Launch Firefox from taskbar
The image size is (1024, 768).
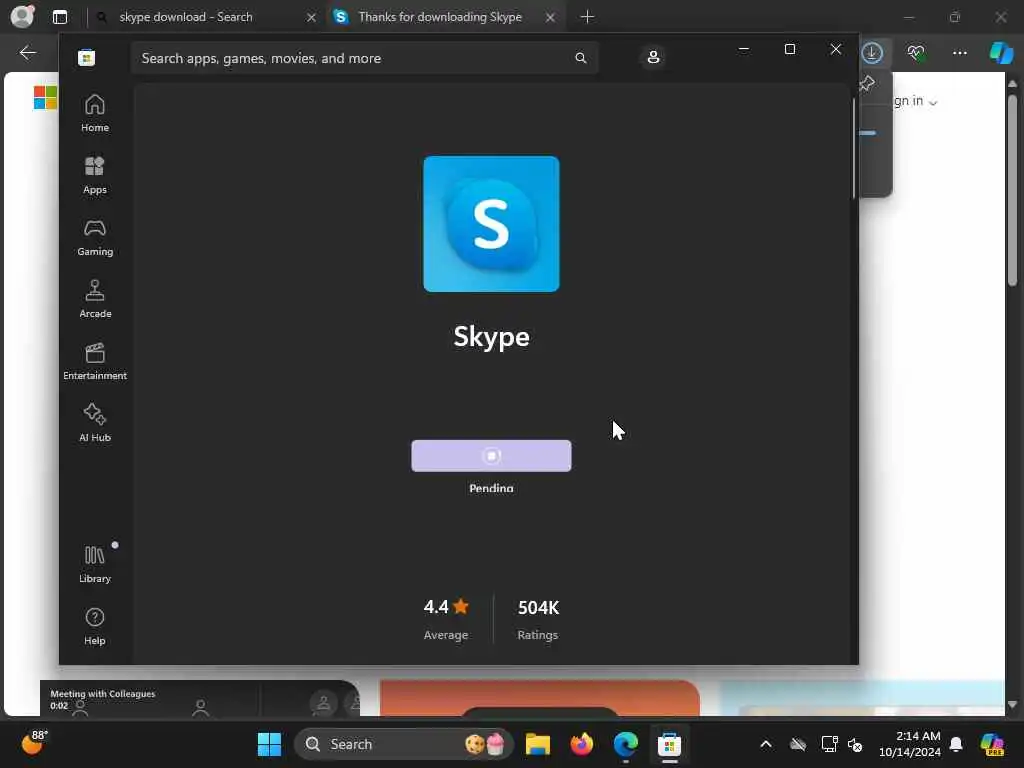[581, 744]
